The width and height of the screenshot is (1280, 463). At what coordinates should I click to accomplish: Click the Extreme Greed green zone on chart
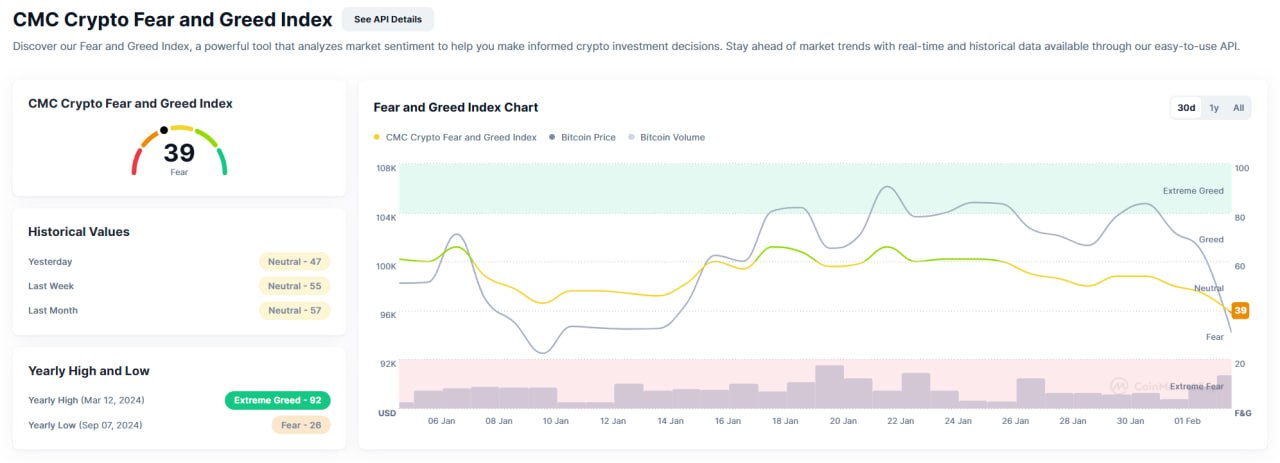[811, 188]
